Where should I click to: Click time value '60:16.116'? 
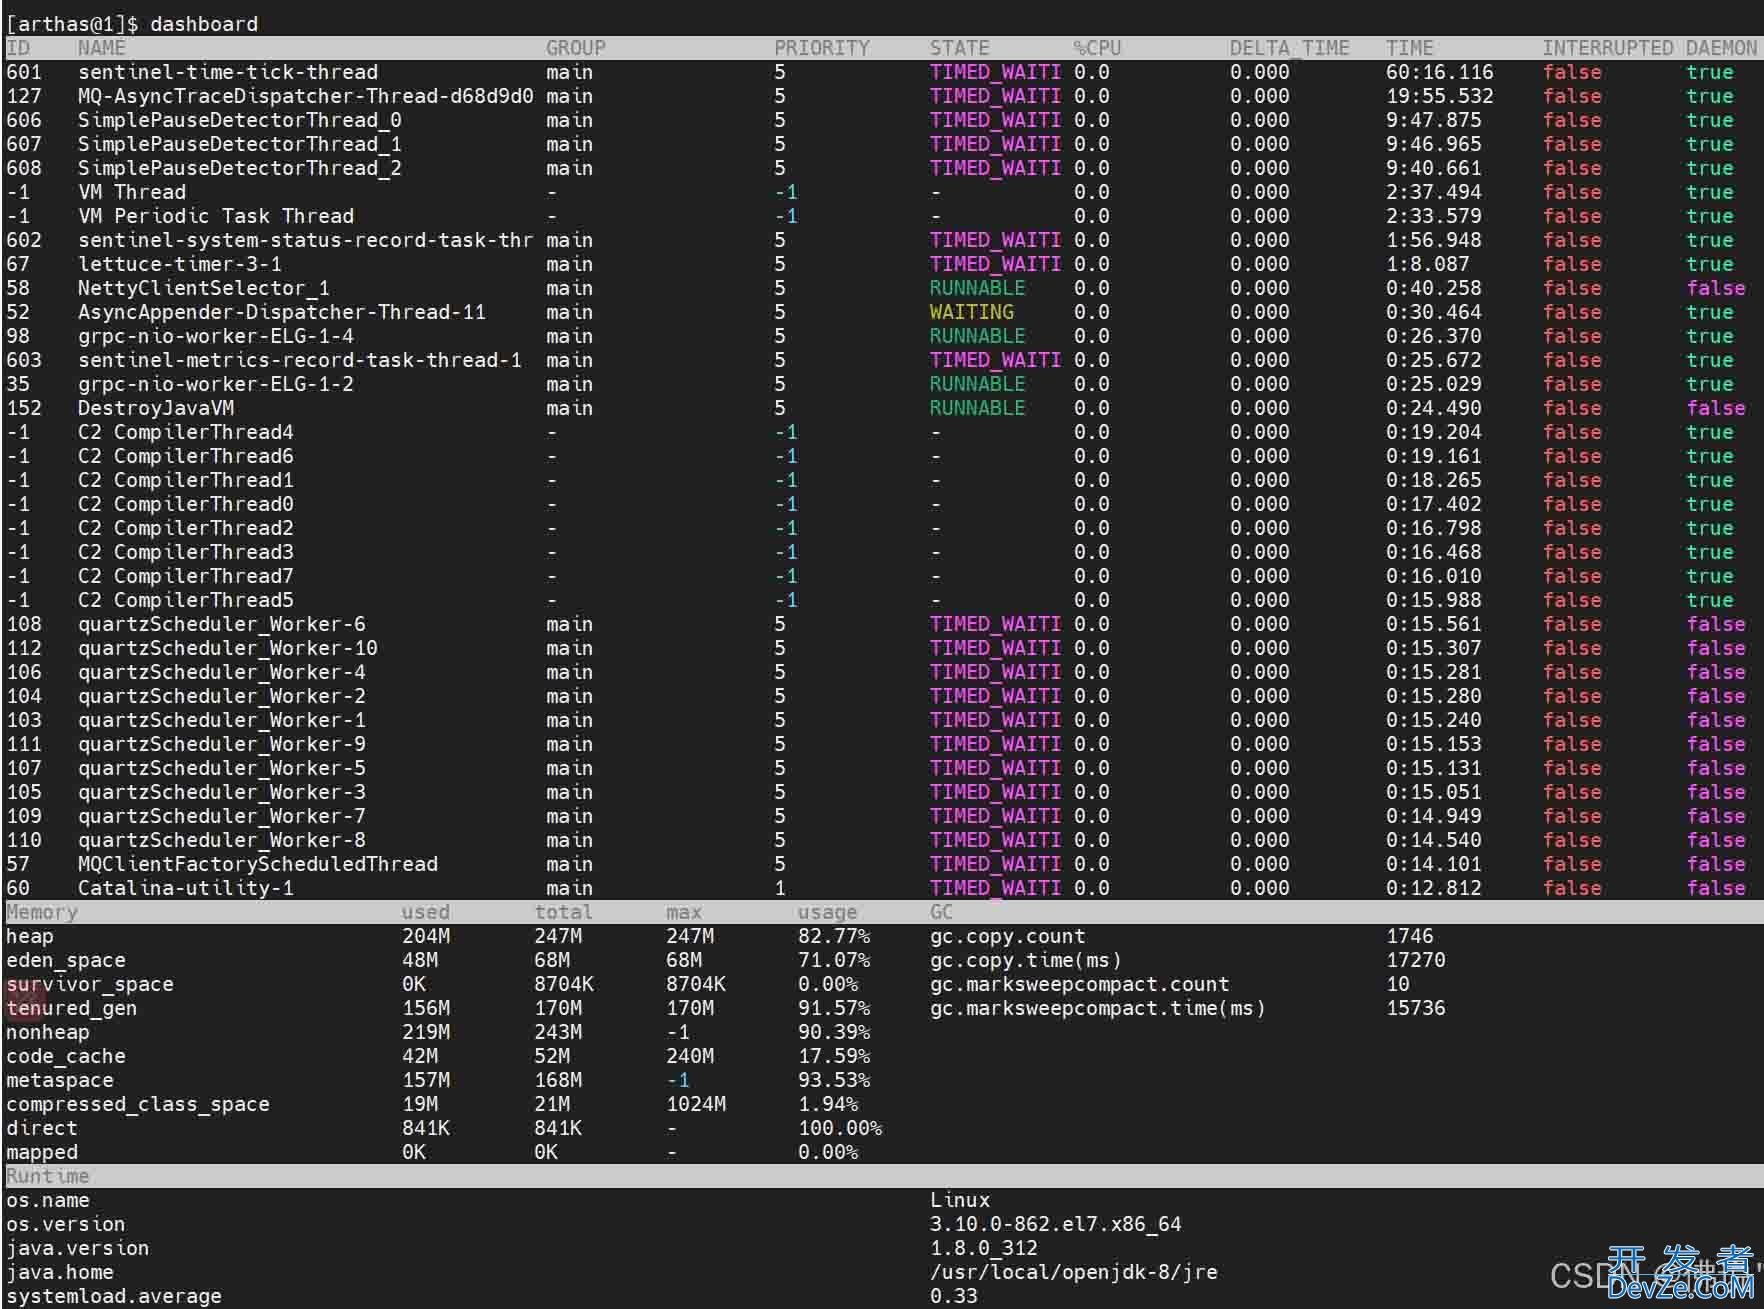click(x=1440, y=72)
